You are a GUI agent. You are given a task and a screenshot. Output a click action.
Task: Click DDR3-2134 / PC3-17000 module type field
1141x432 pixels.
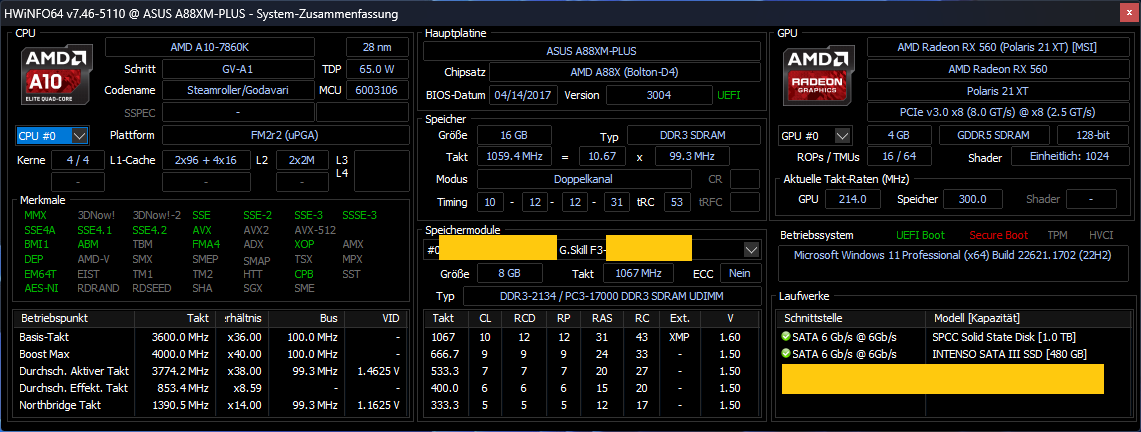click(612, 296)
